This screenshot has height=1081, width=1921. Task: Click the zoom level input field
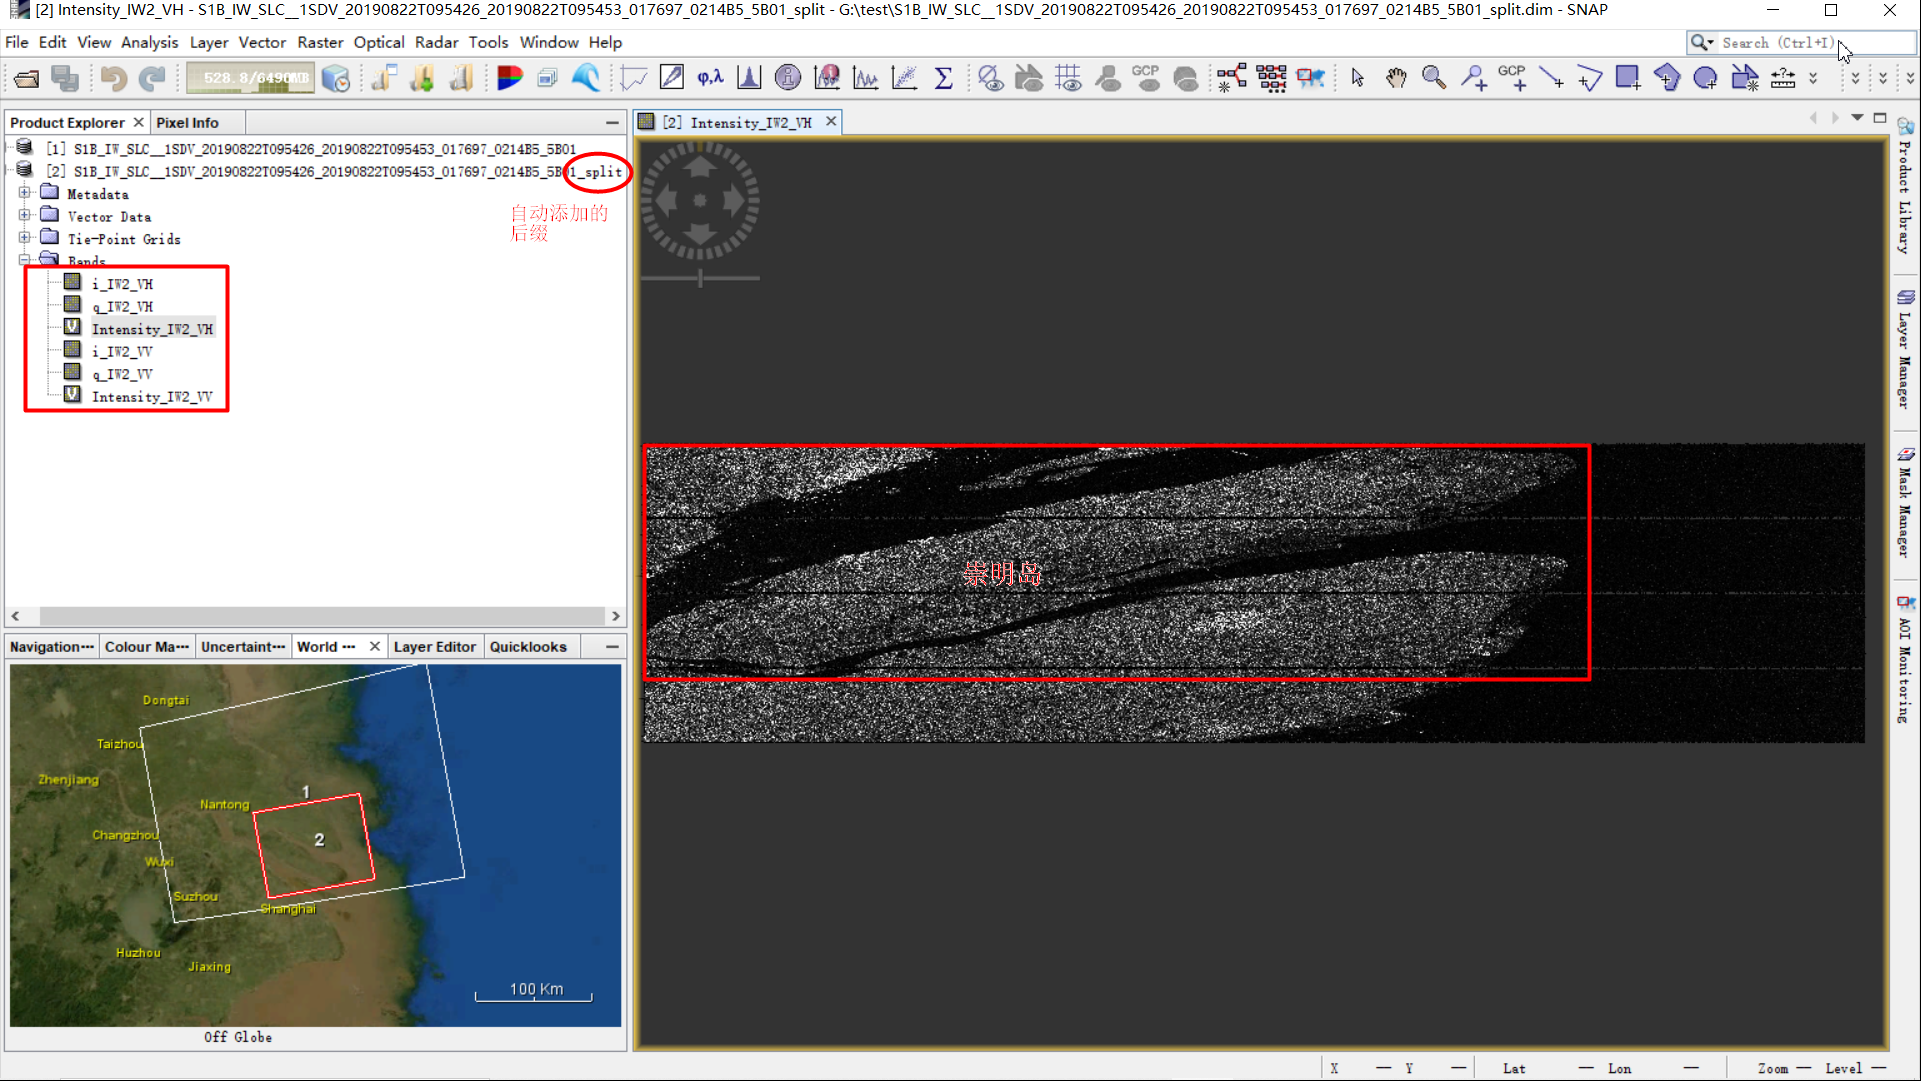pyautogui.click(x=1808, y=1068)
